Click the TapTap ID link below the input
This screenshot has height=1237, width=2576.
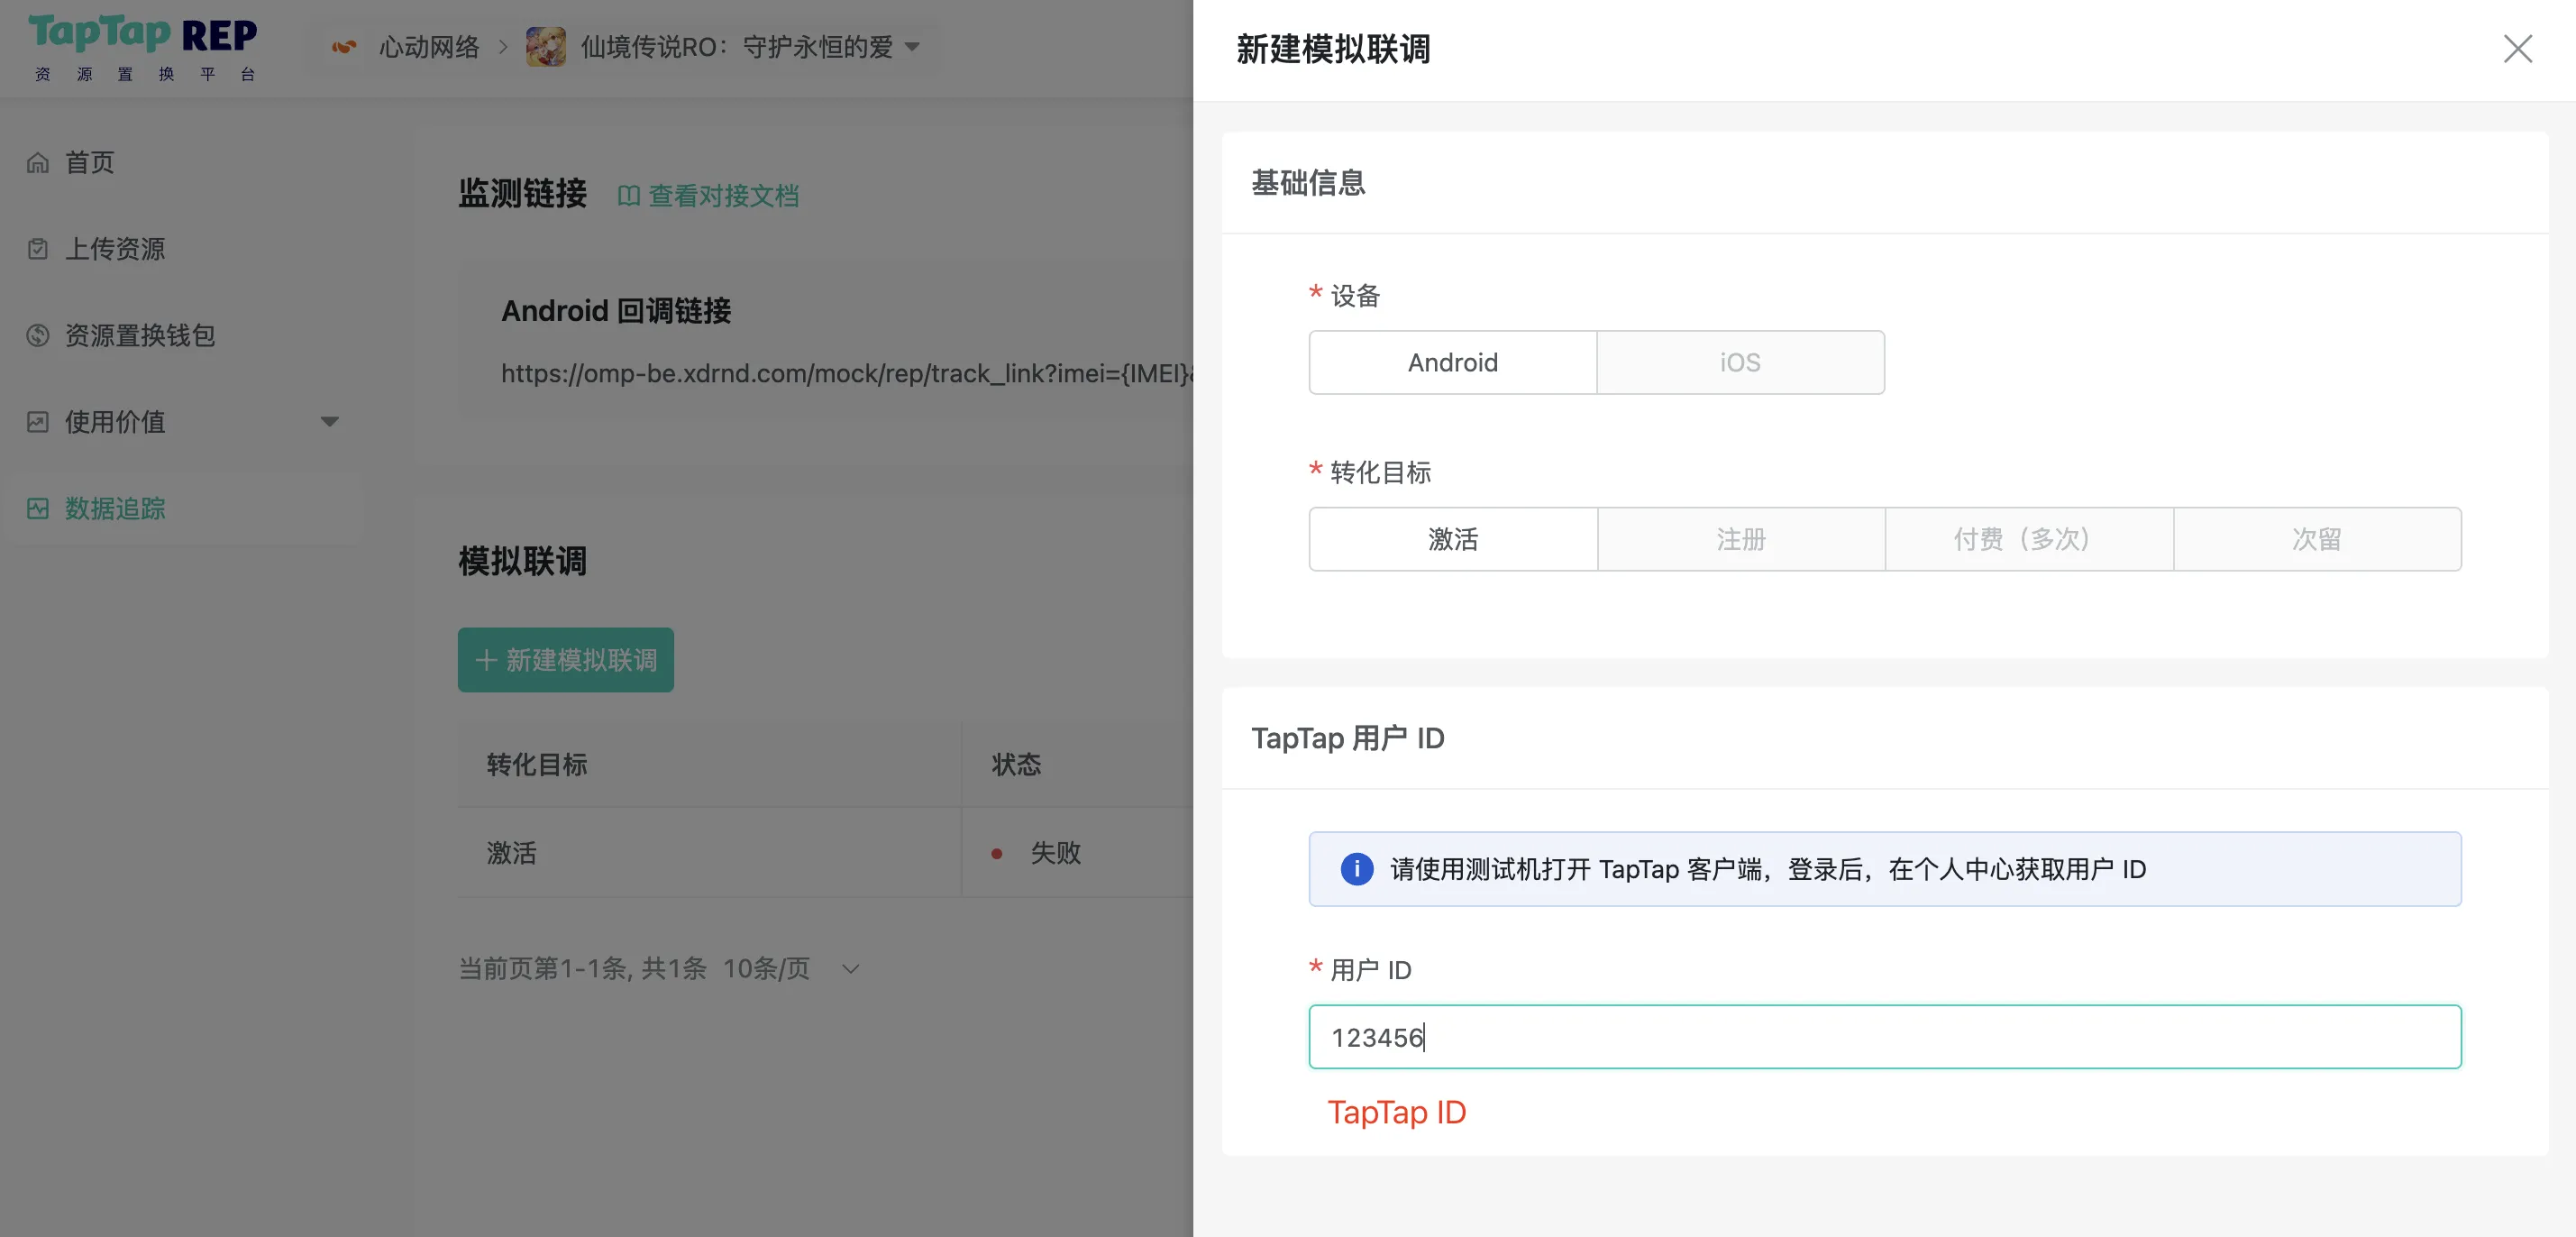point(1397,1111)
